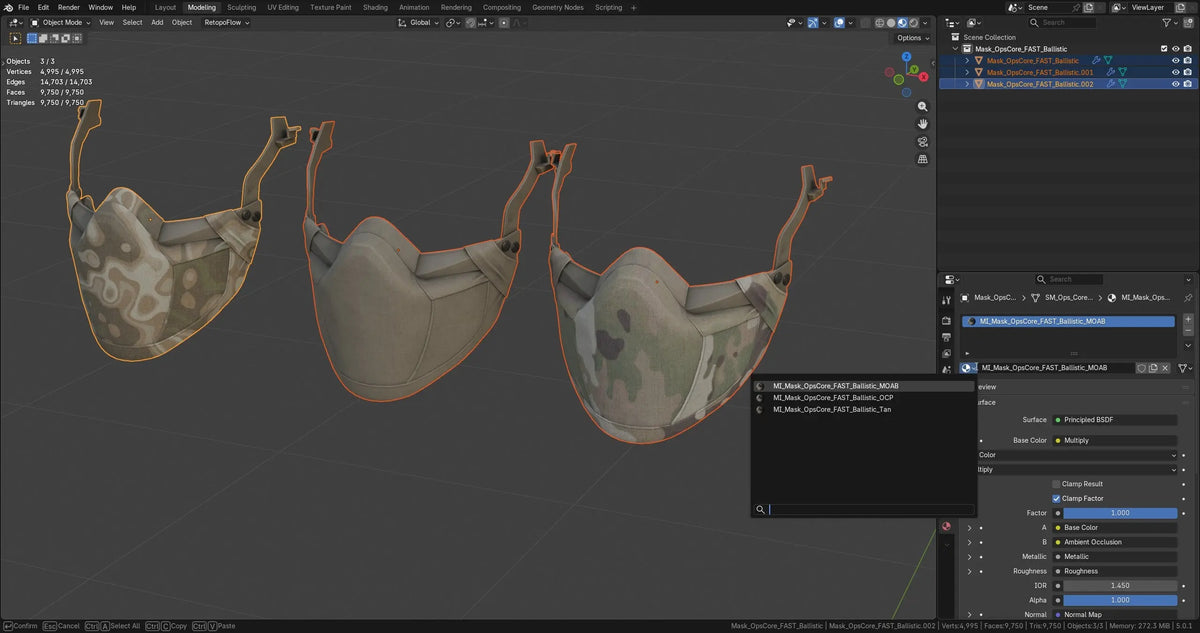The width and height of the screenshot is (1200, 633).
Task: Open the viewport Options dropdown
Action: point(912,38)
